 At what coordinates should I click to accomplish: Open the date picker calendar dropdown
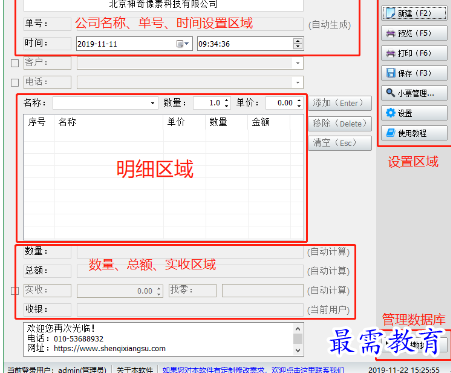coord(183,44)
